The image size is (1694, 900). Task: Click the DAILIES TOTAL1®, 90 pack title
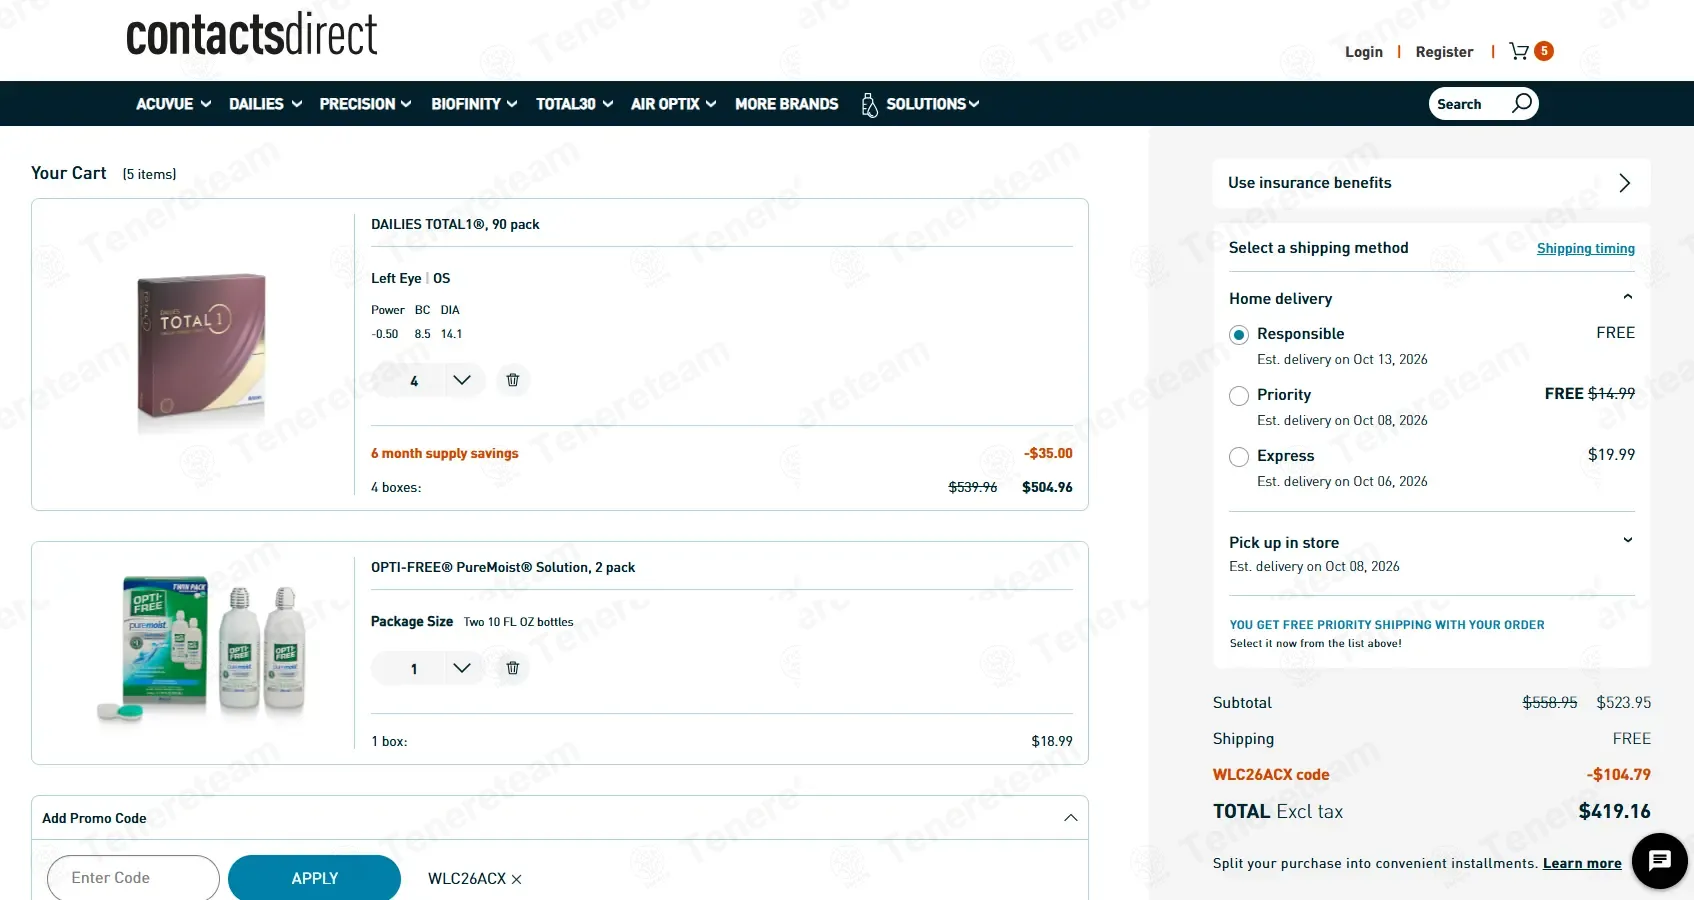(455, 224)
